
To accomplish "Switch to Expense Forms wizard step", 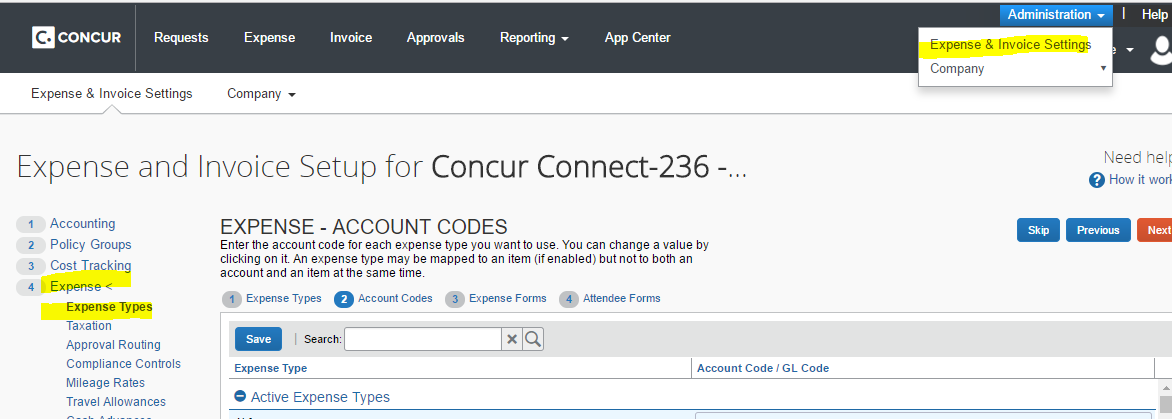I will point(496,299).
